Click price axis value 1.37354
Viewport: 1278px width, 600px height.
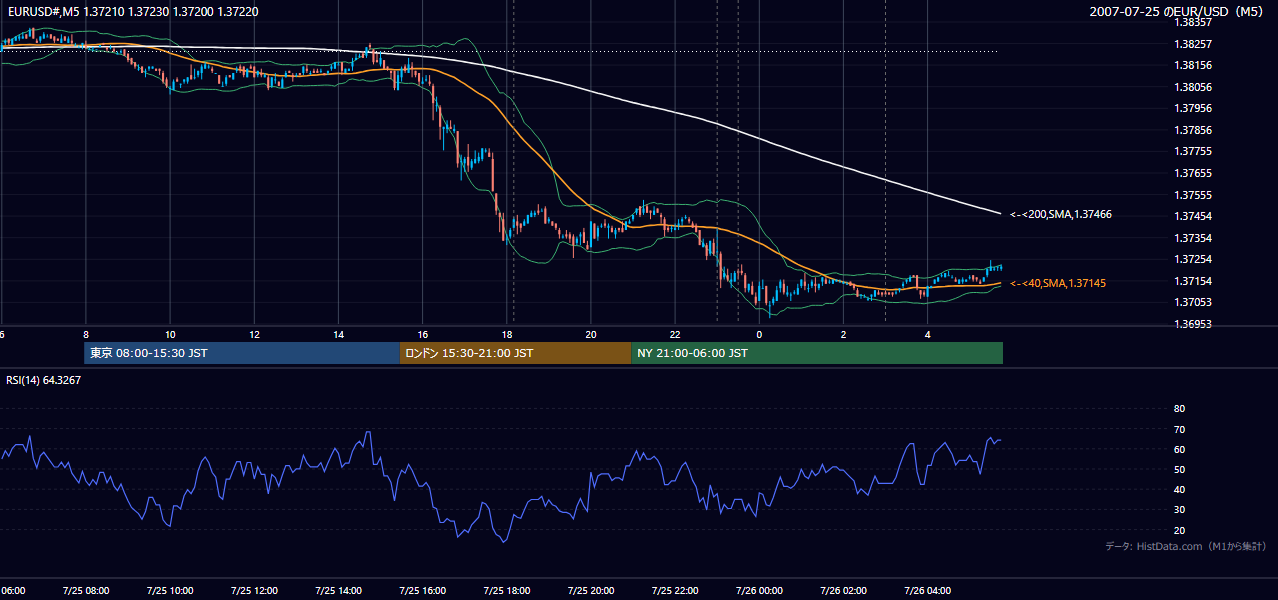tap(1193, 238)
